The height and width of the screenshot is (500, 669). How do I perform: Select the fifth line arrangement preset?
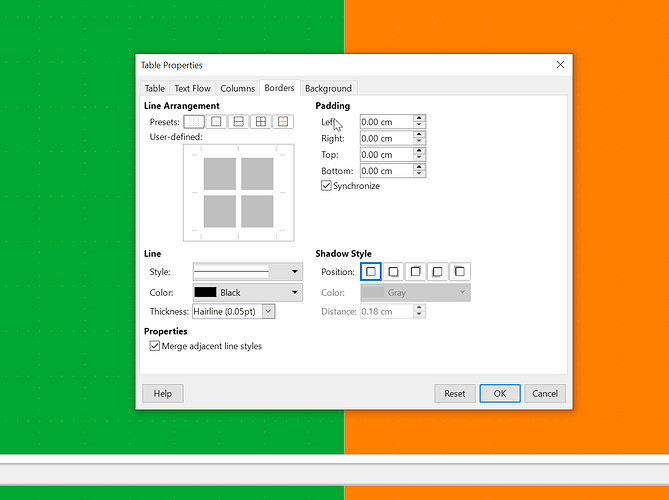tap(284, 122)
